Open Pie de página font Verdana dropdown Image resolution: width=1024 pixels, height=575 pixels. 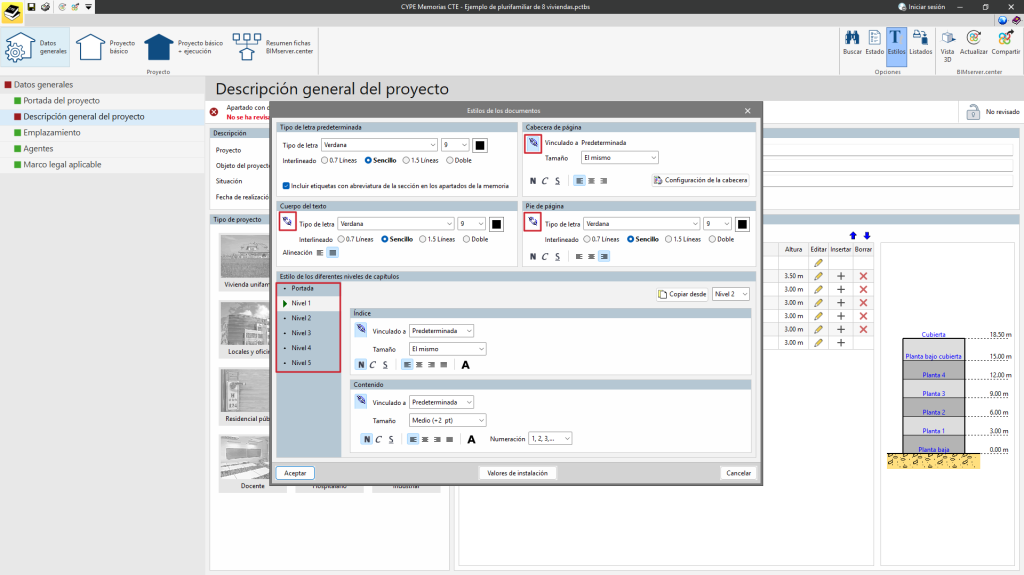[641, 224]
